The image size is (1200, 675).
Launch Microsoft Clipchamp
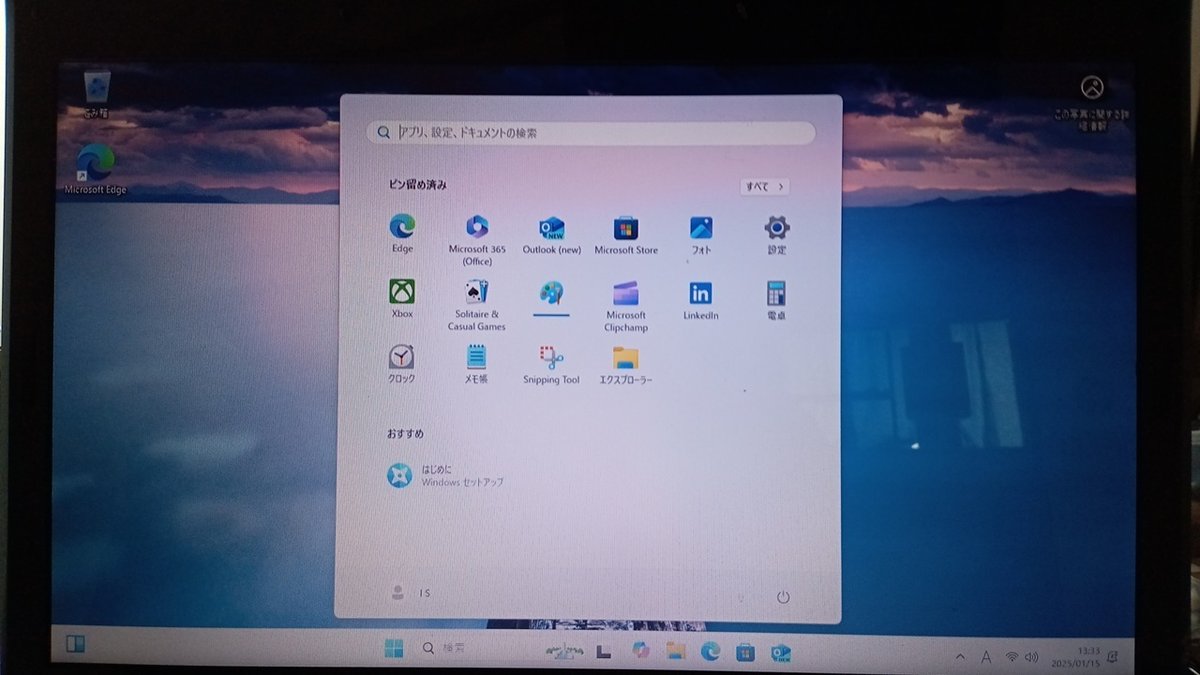[x=626, y=306]
